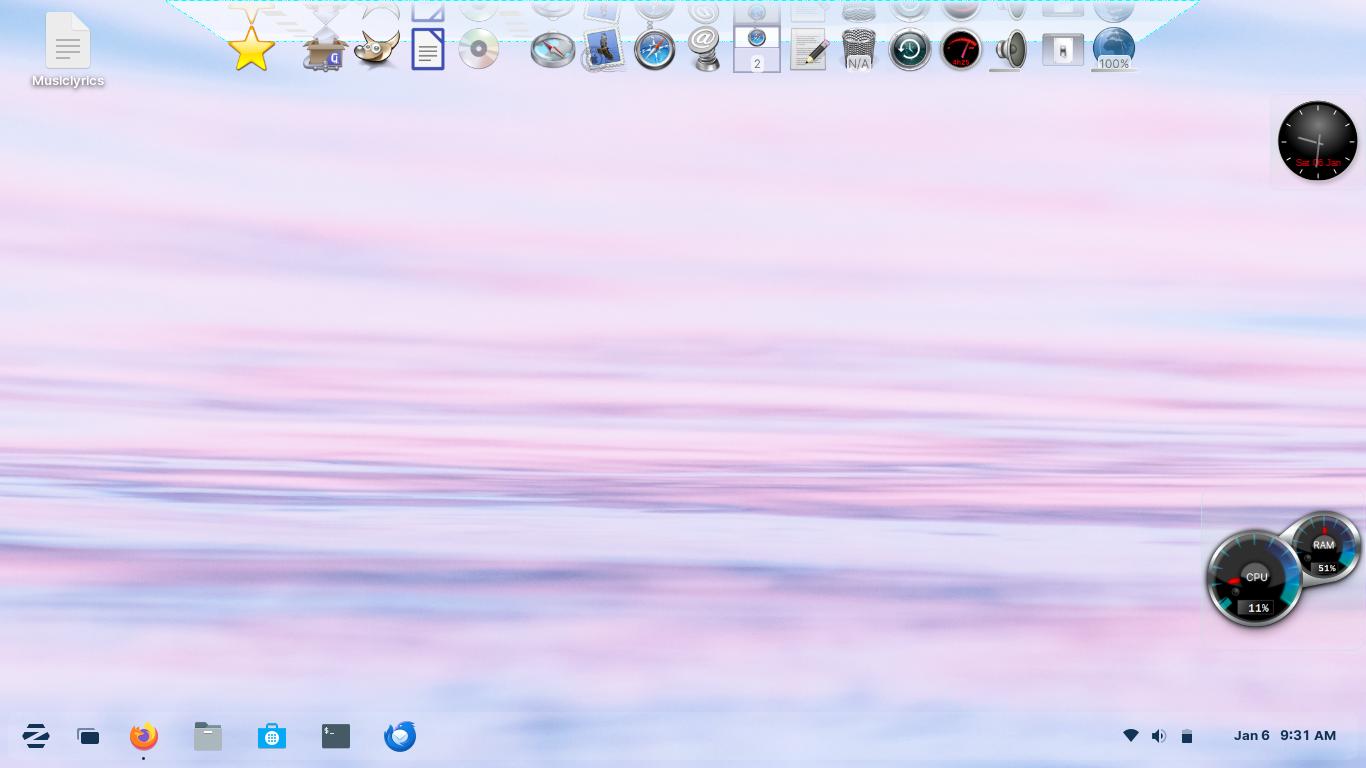The width and height of the screenshot is (1366, 768).
Task: Click the @ spring contacts icon
Action: point(705,49)
